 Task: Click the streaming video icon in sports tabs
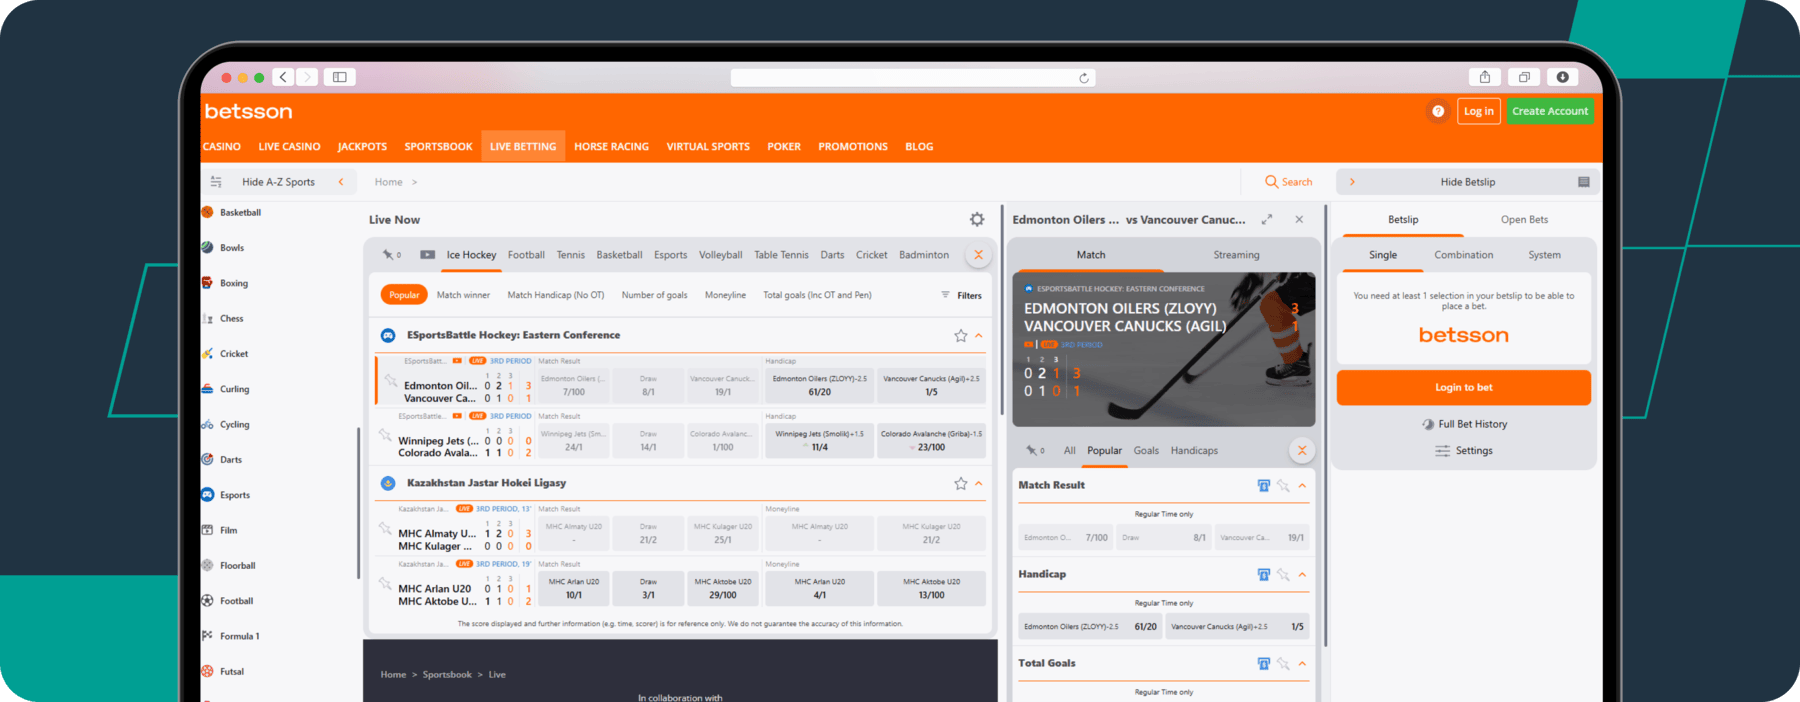tap(427, 255)
